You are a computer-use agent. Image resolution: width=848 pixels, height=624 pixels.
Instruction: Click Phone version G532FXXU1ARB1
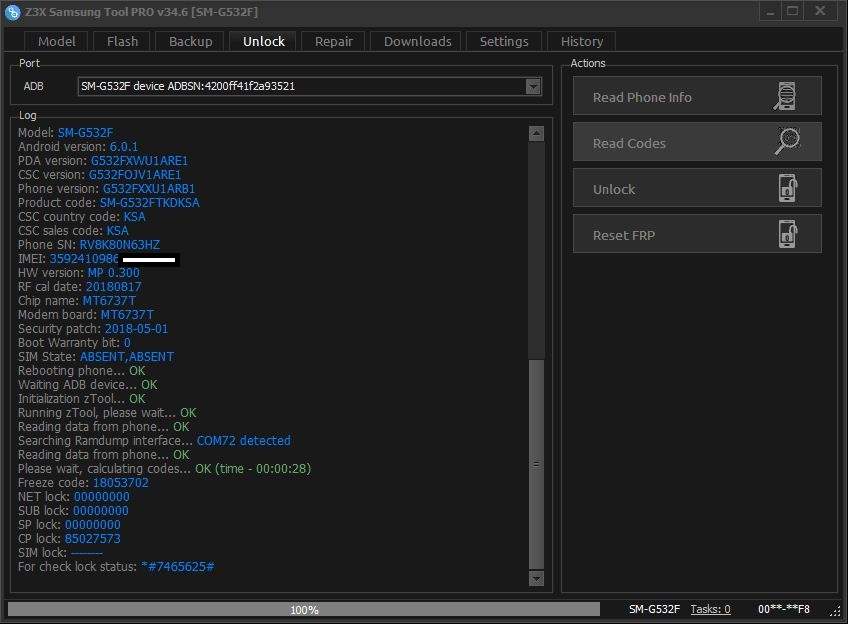149,189
